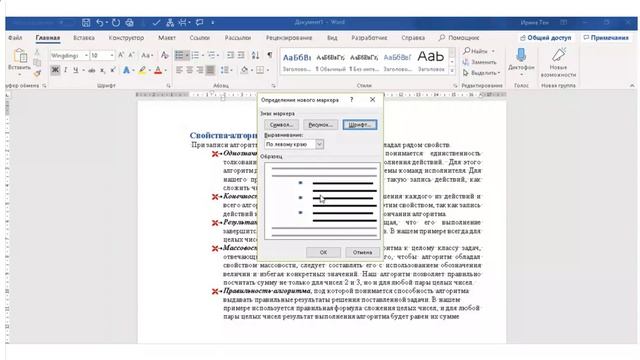Click the shading paint bucket icon
Image resolution: width=640 pixels, height=360 pixels.
[x=244, y=70]
